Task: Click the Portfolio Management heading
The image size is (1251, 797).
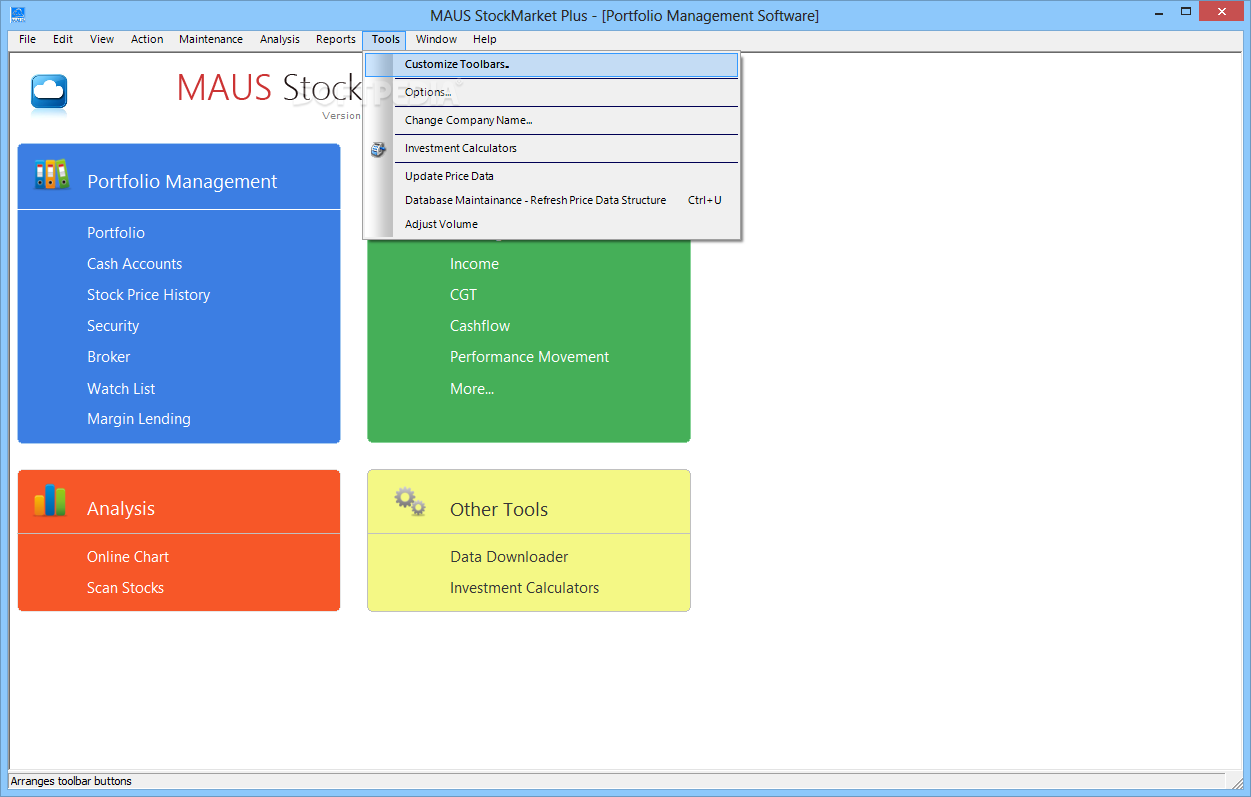Action: 182,182
